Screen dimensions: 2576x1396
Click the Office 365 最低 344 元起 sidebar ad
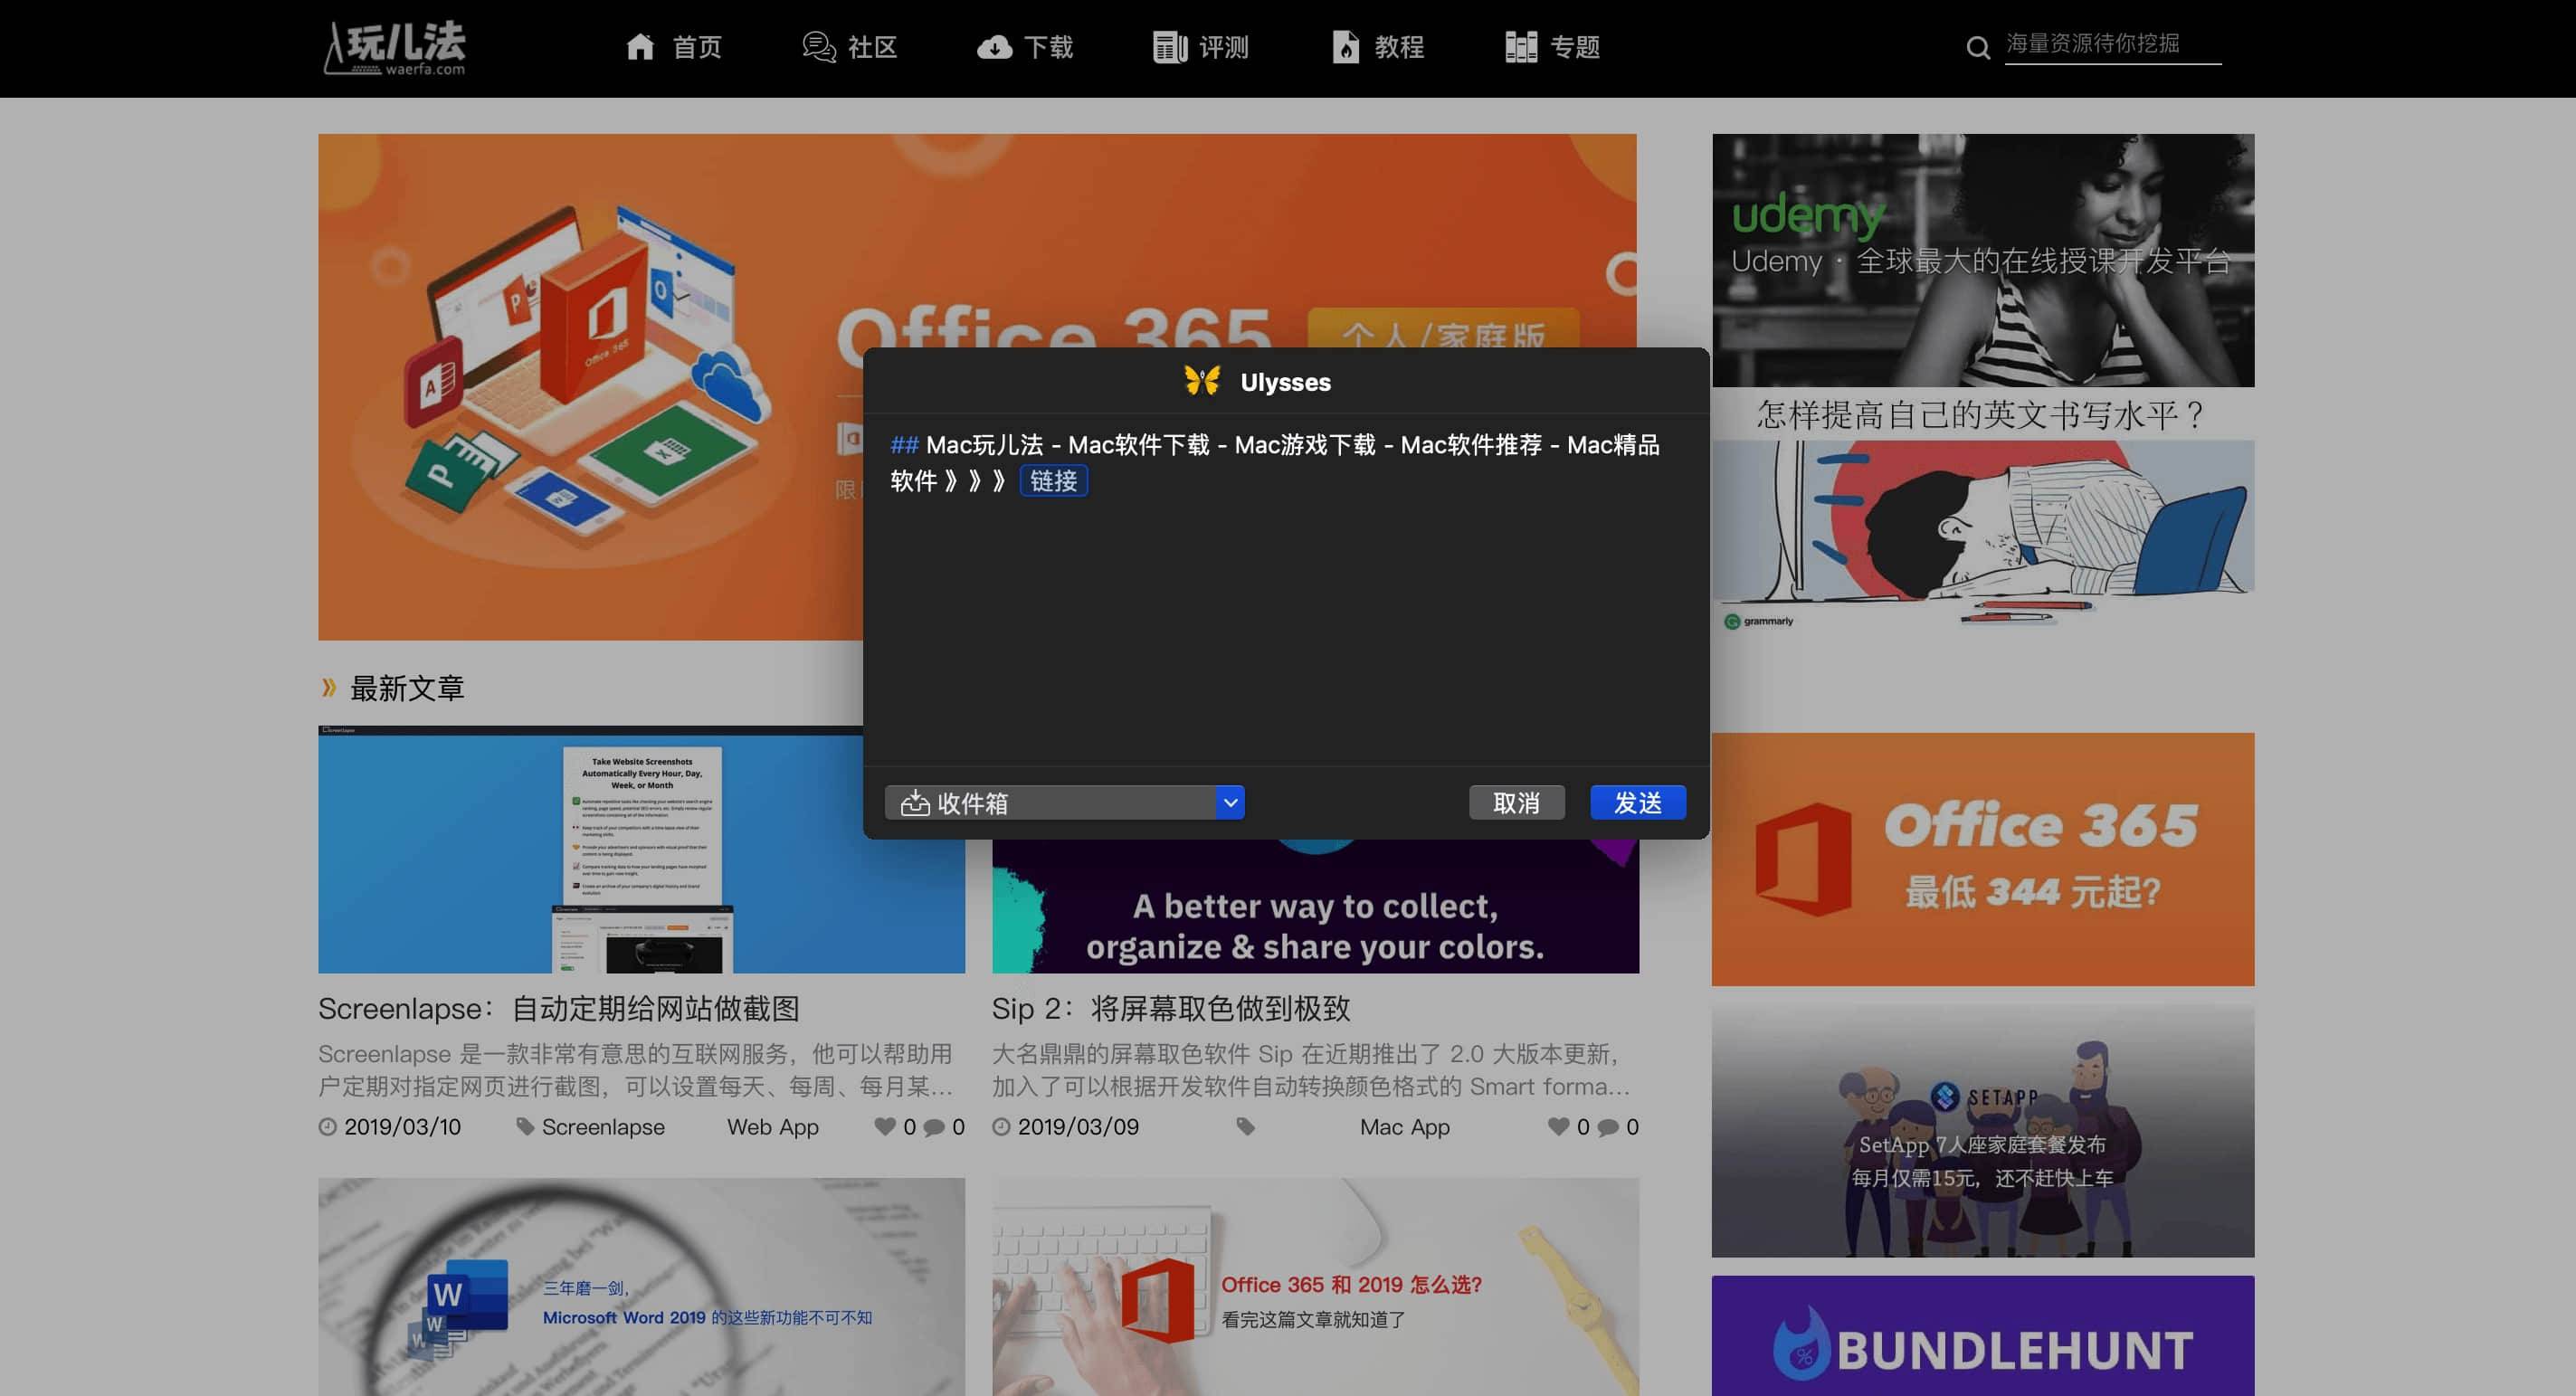tap(1983, 859)
